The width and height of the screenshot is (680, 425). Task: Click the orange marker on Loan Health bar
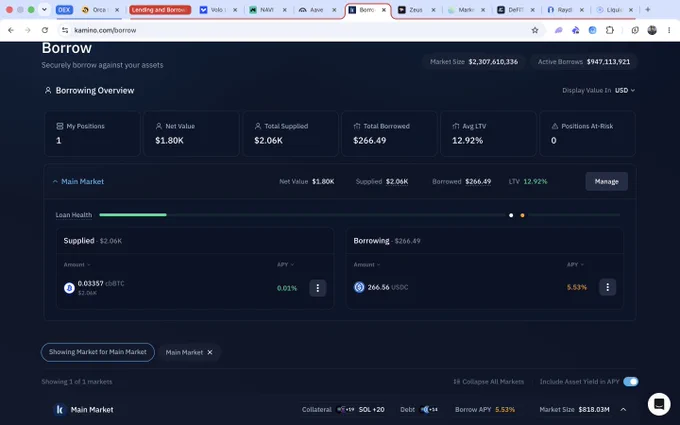click(522, 215)
